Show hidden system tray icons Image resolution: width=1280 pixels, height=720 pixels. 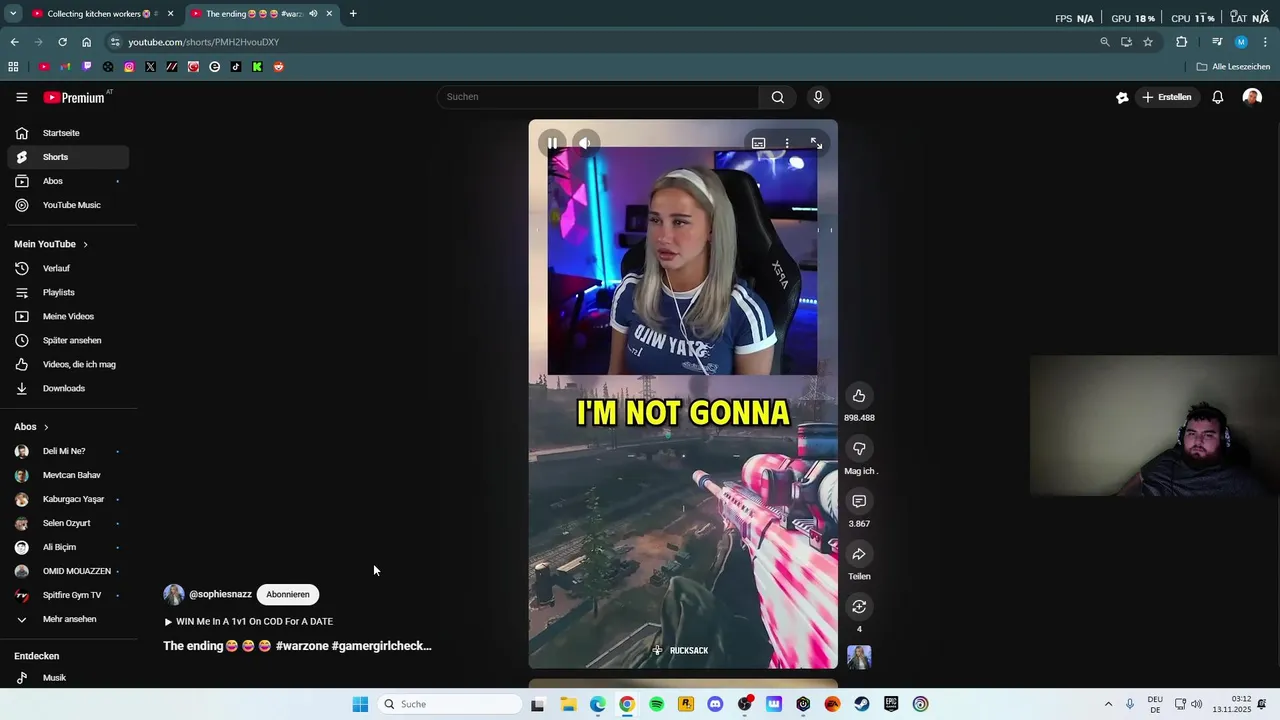[x=1108, y=704]
